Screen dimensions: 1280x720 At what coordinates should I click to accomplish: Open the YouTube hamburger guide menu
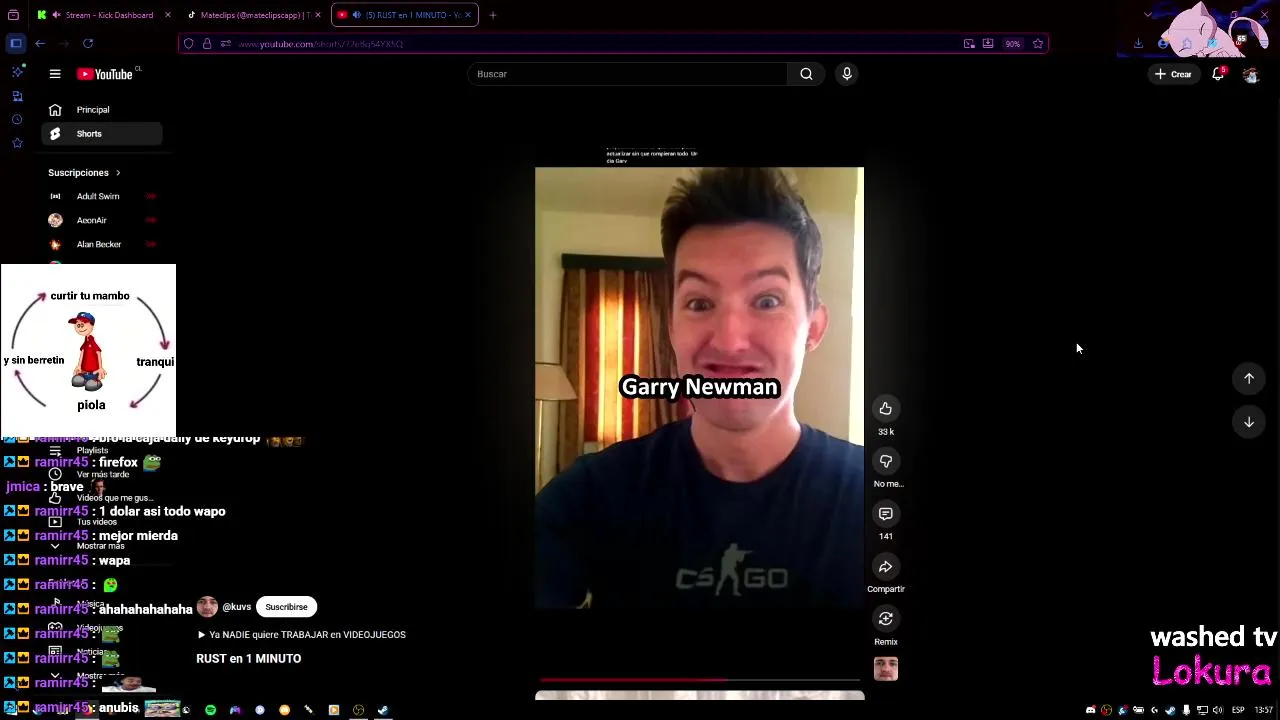point(55,74)
